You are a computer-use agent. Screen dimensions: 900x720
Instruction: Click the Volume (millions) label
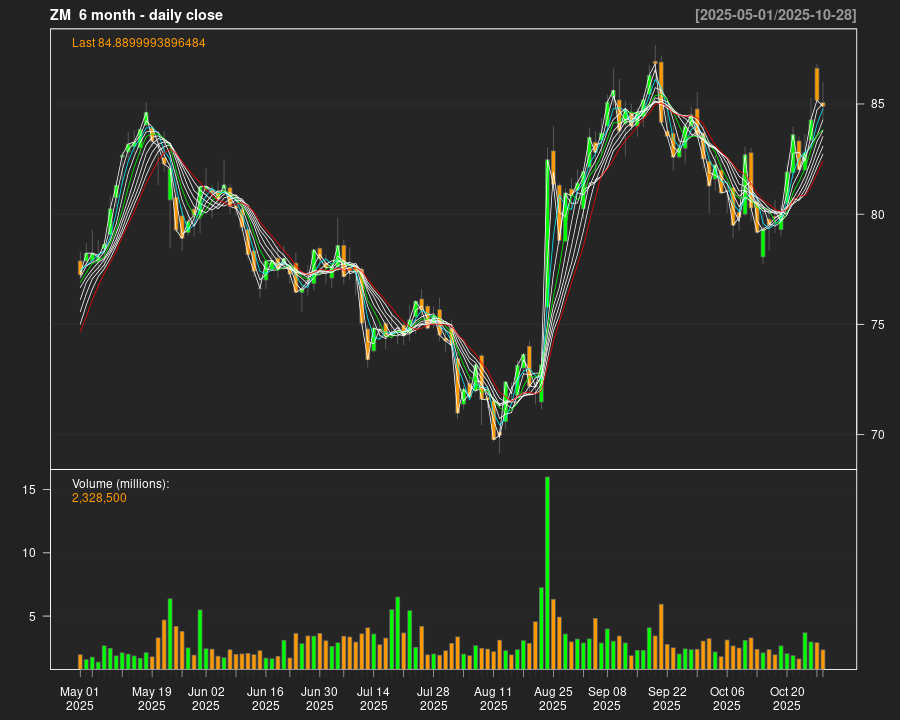click(x=120, y=484)
